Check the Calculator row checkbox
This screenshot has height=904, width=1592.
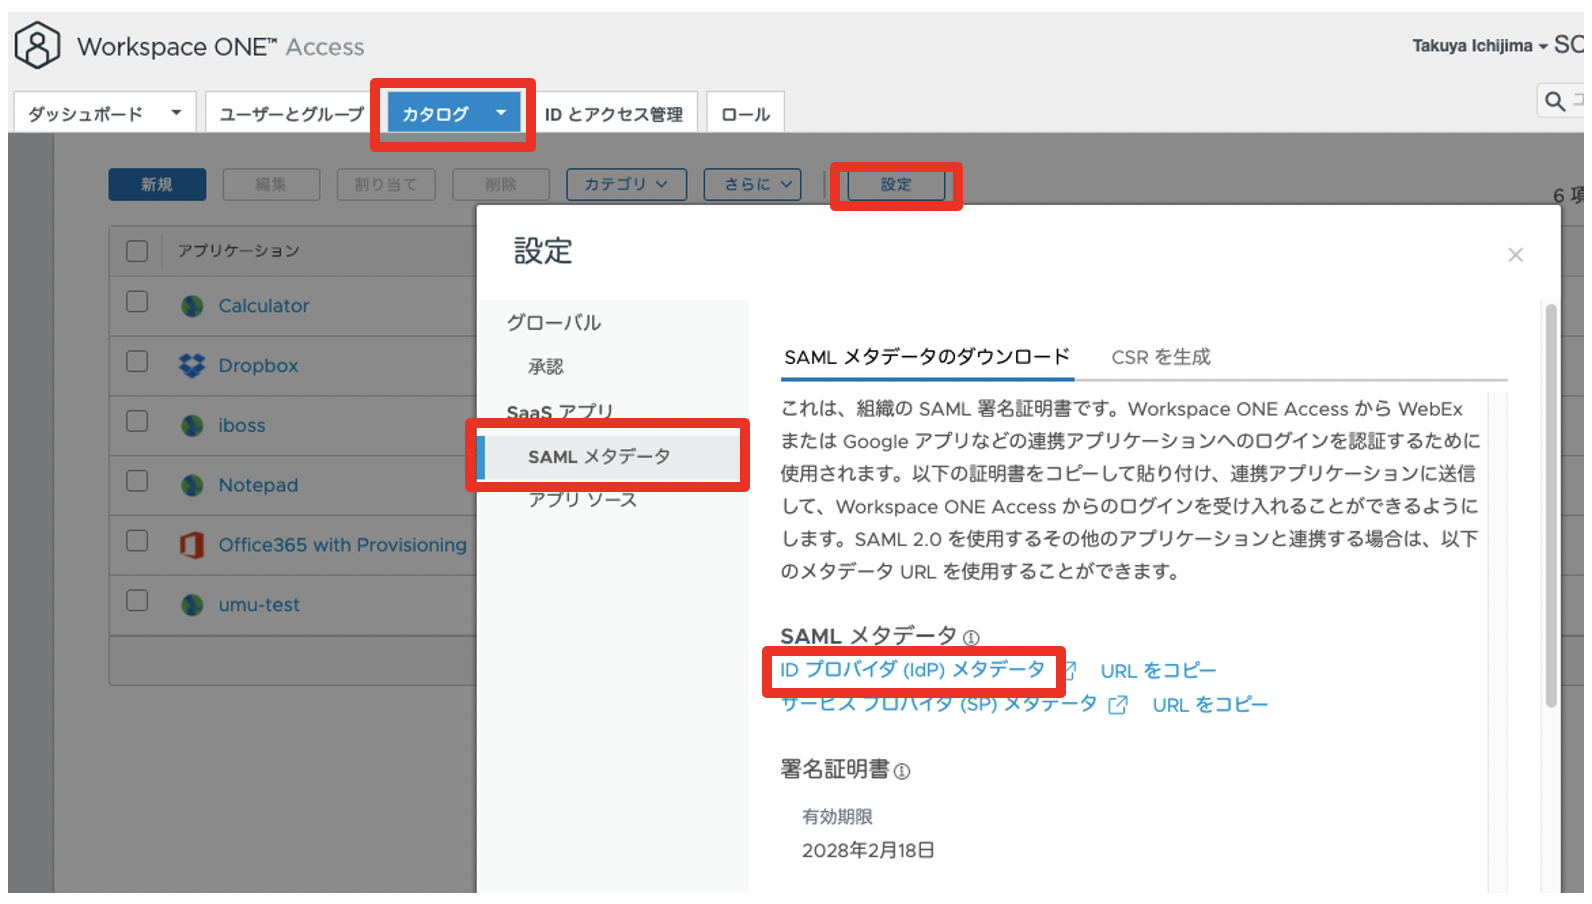point(137,302)
